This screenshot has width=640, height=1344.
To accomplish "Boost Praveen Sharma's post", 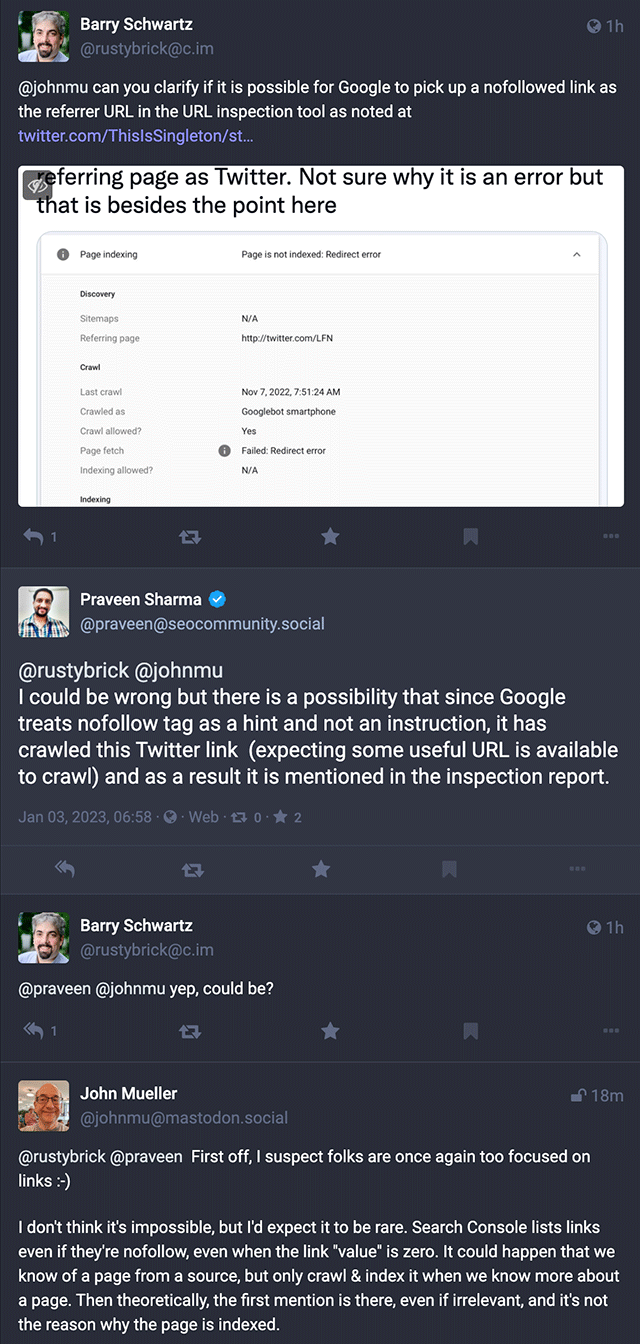I will 193,869.
